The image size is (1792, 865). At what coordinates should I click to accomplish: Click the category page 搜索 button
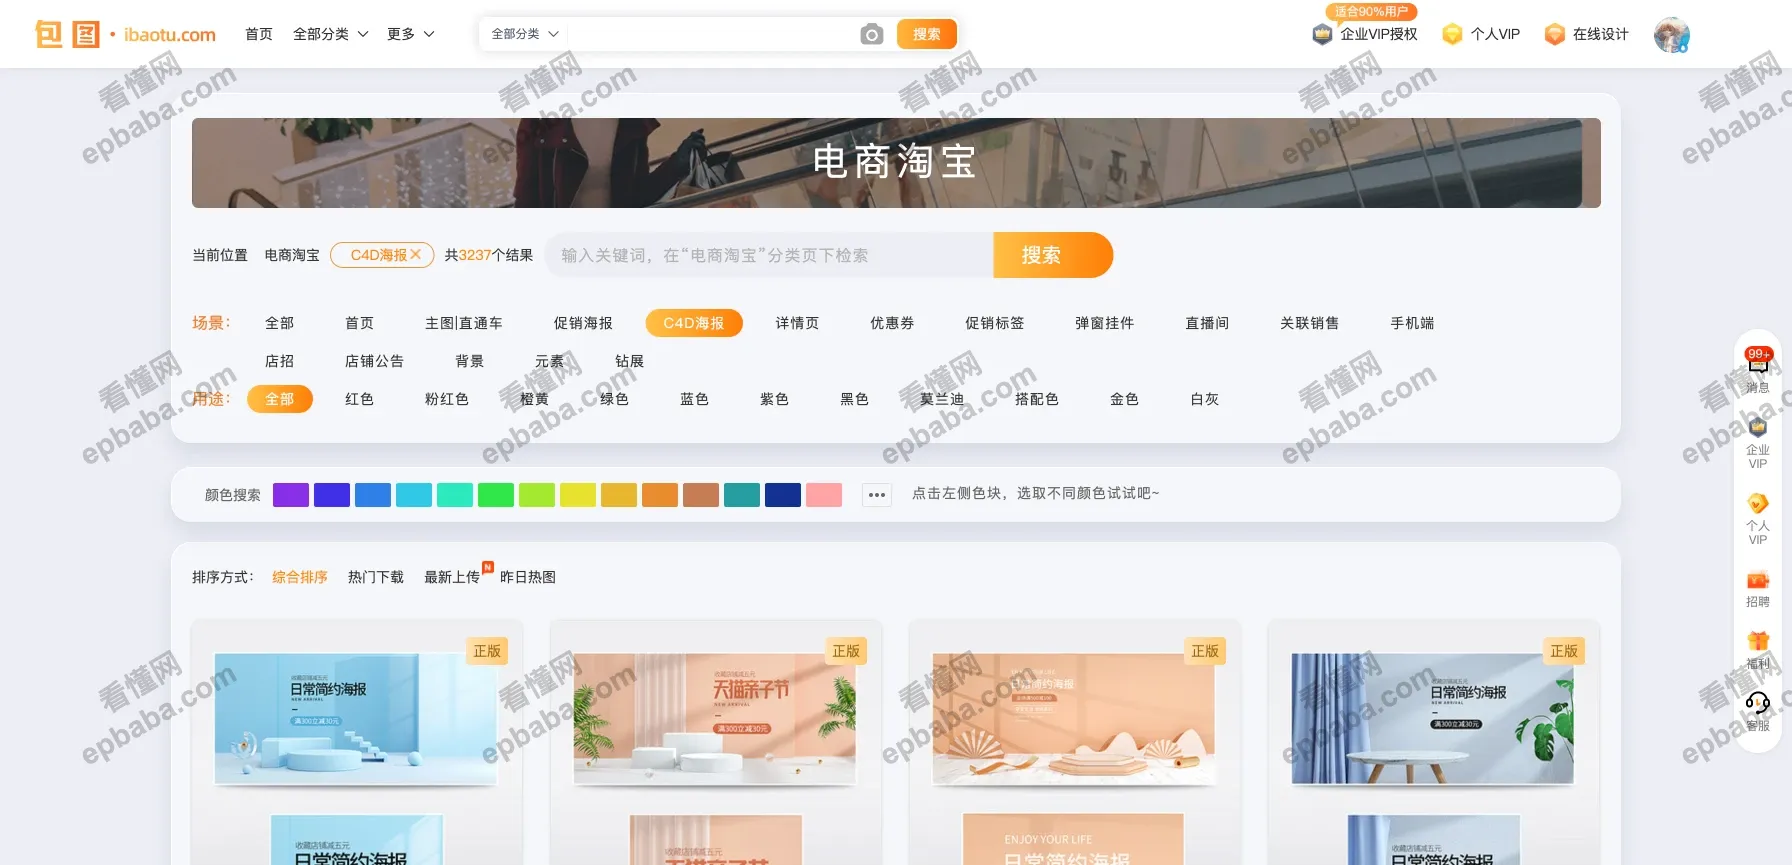[x=1053, y=255]
